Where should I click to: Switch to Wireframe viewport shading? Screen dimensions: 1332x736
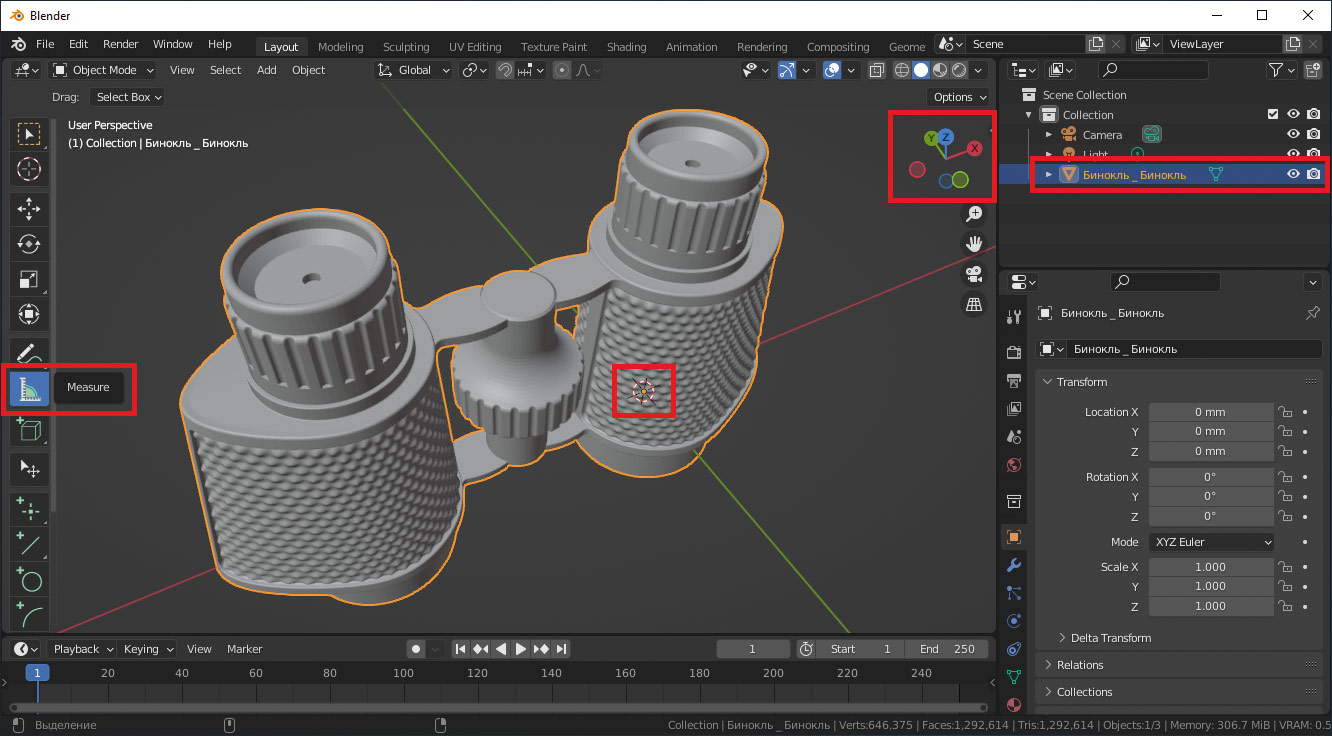(902, 70)
